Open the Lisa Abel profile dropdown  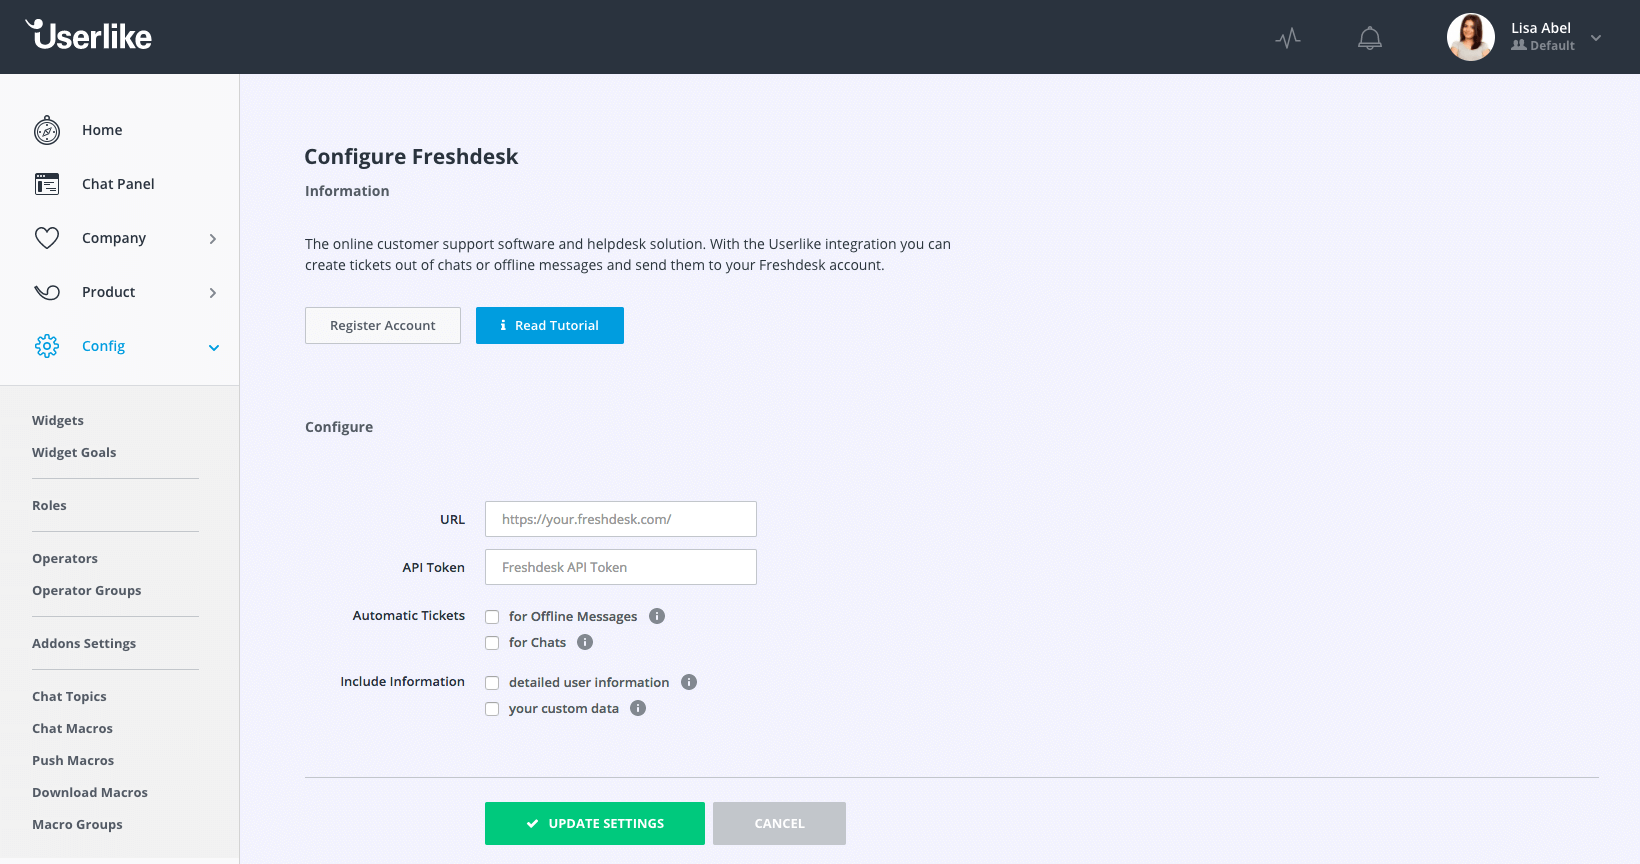pyautogui.click(x=1596, y=38)
